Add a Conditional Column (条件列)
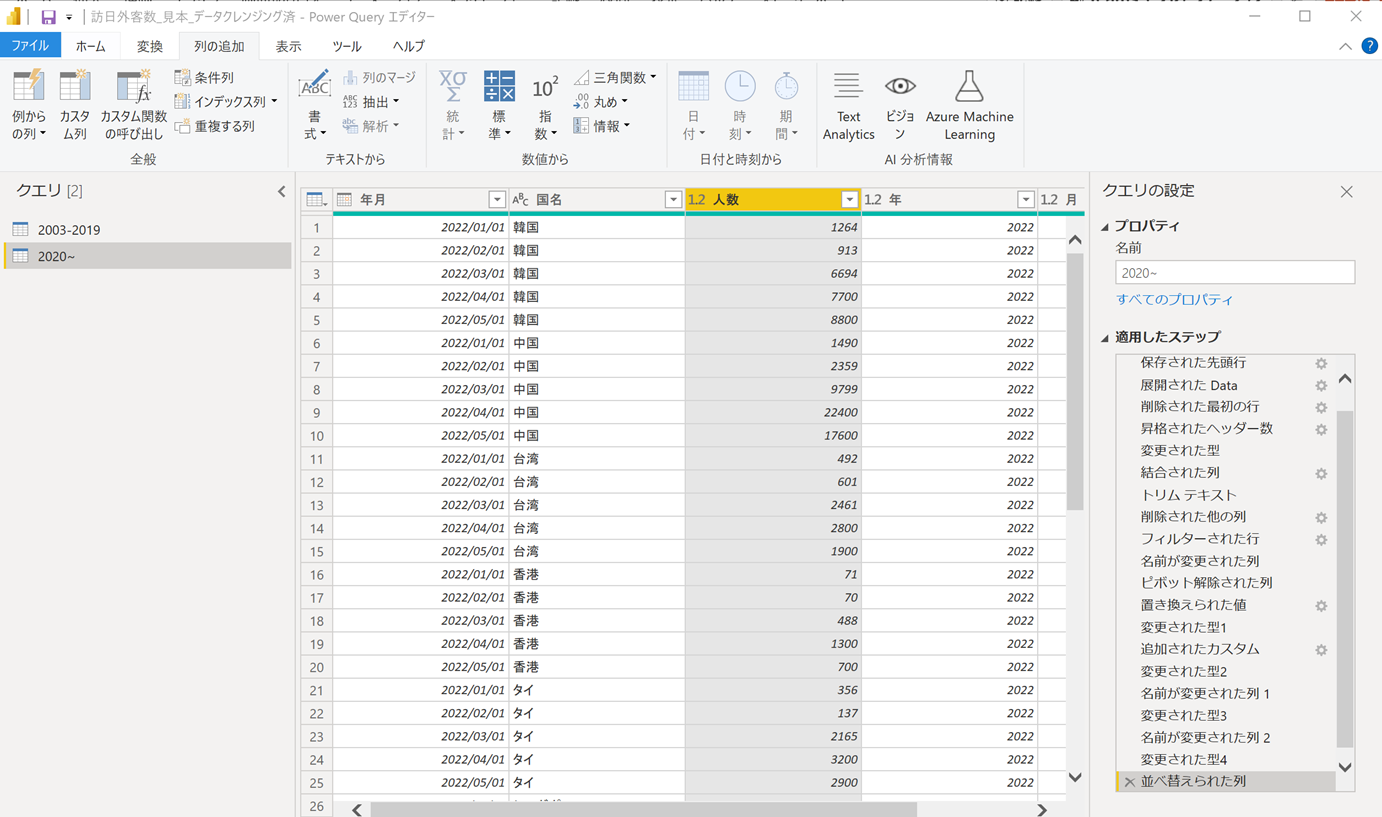Image resolution: width=1382 pixels, height=817 pixels. 204,77
